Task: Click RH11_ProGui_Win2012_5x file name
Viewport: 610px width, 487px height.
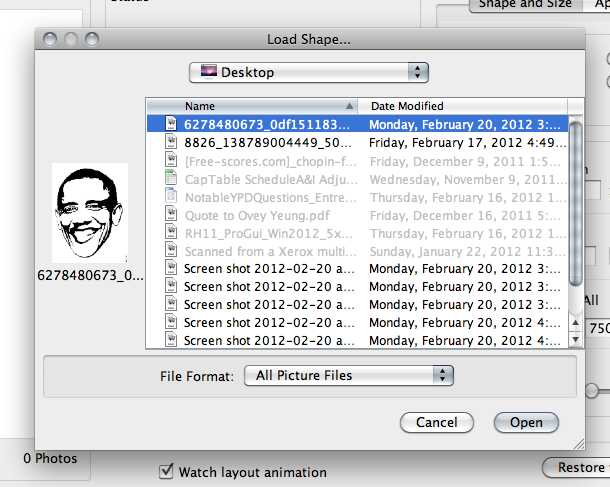Action: (268, 234)
